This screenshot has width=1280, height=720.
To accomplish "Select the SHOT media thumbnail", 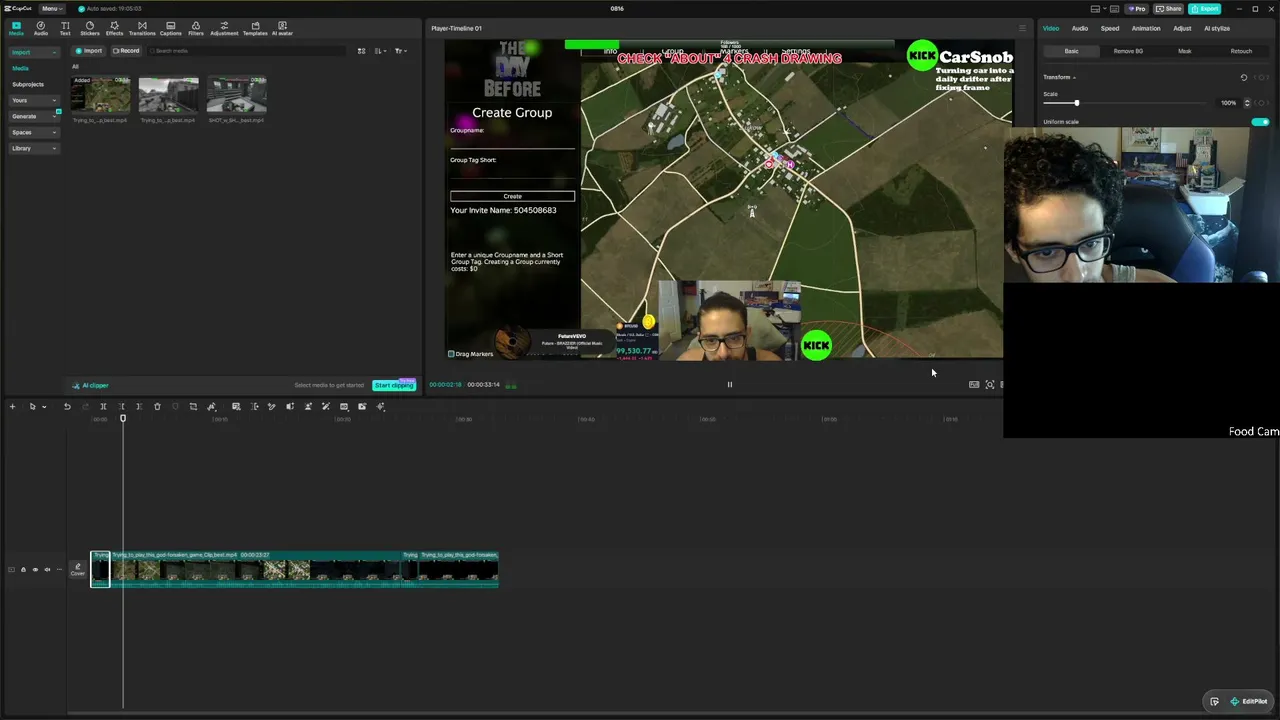I will [x=237, y=95].
